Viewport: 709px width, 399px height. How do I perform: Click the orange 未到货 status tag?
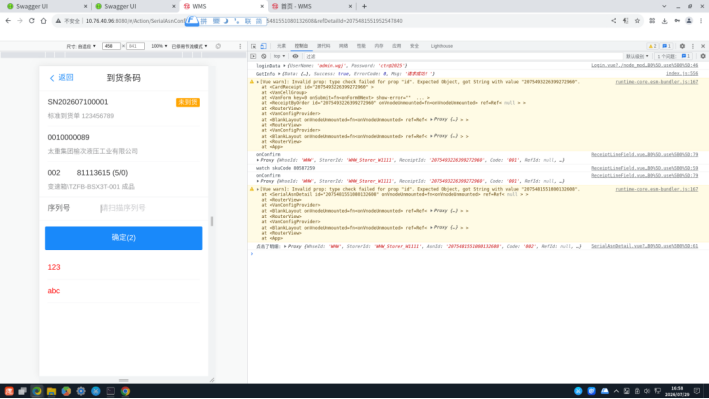point(188,103)
